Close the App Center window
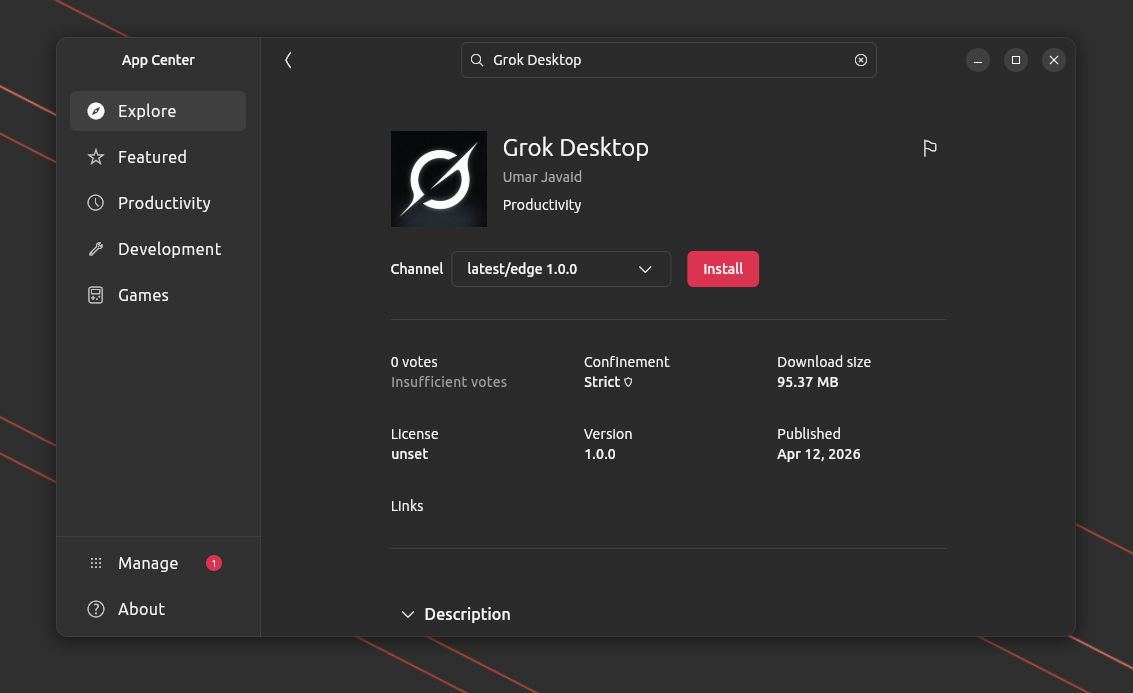Viewport: 1133px width, 693px height. point(1054,60)
